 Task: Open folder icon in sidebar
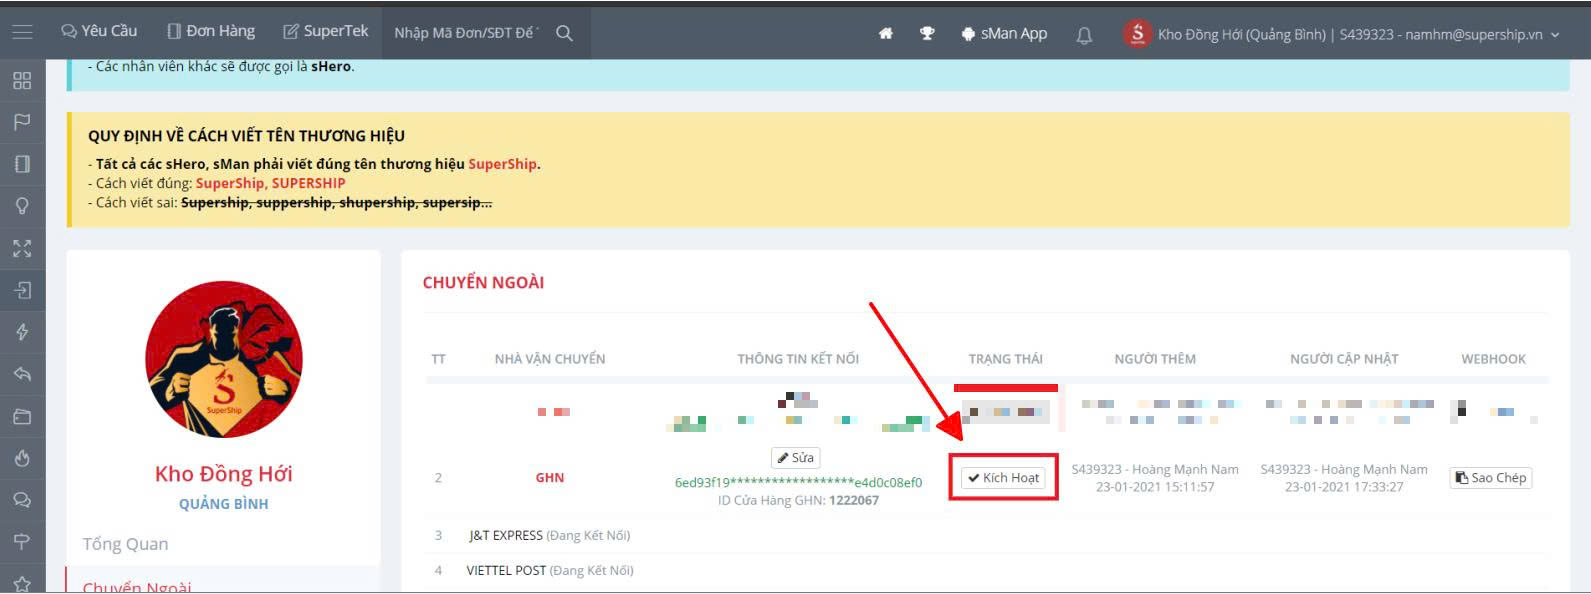click(x=22, y=416)
